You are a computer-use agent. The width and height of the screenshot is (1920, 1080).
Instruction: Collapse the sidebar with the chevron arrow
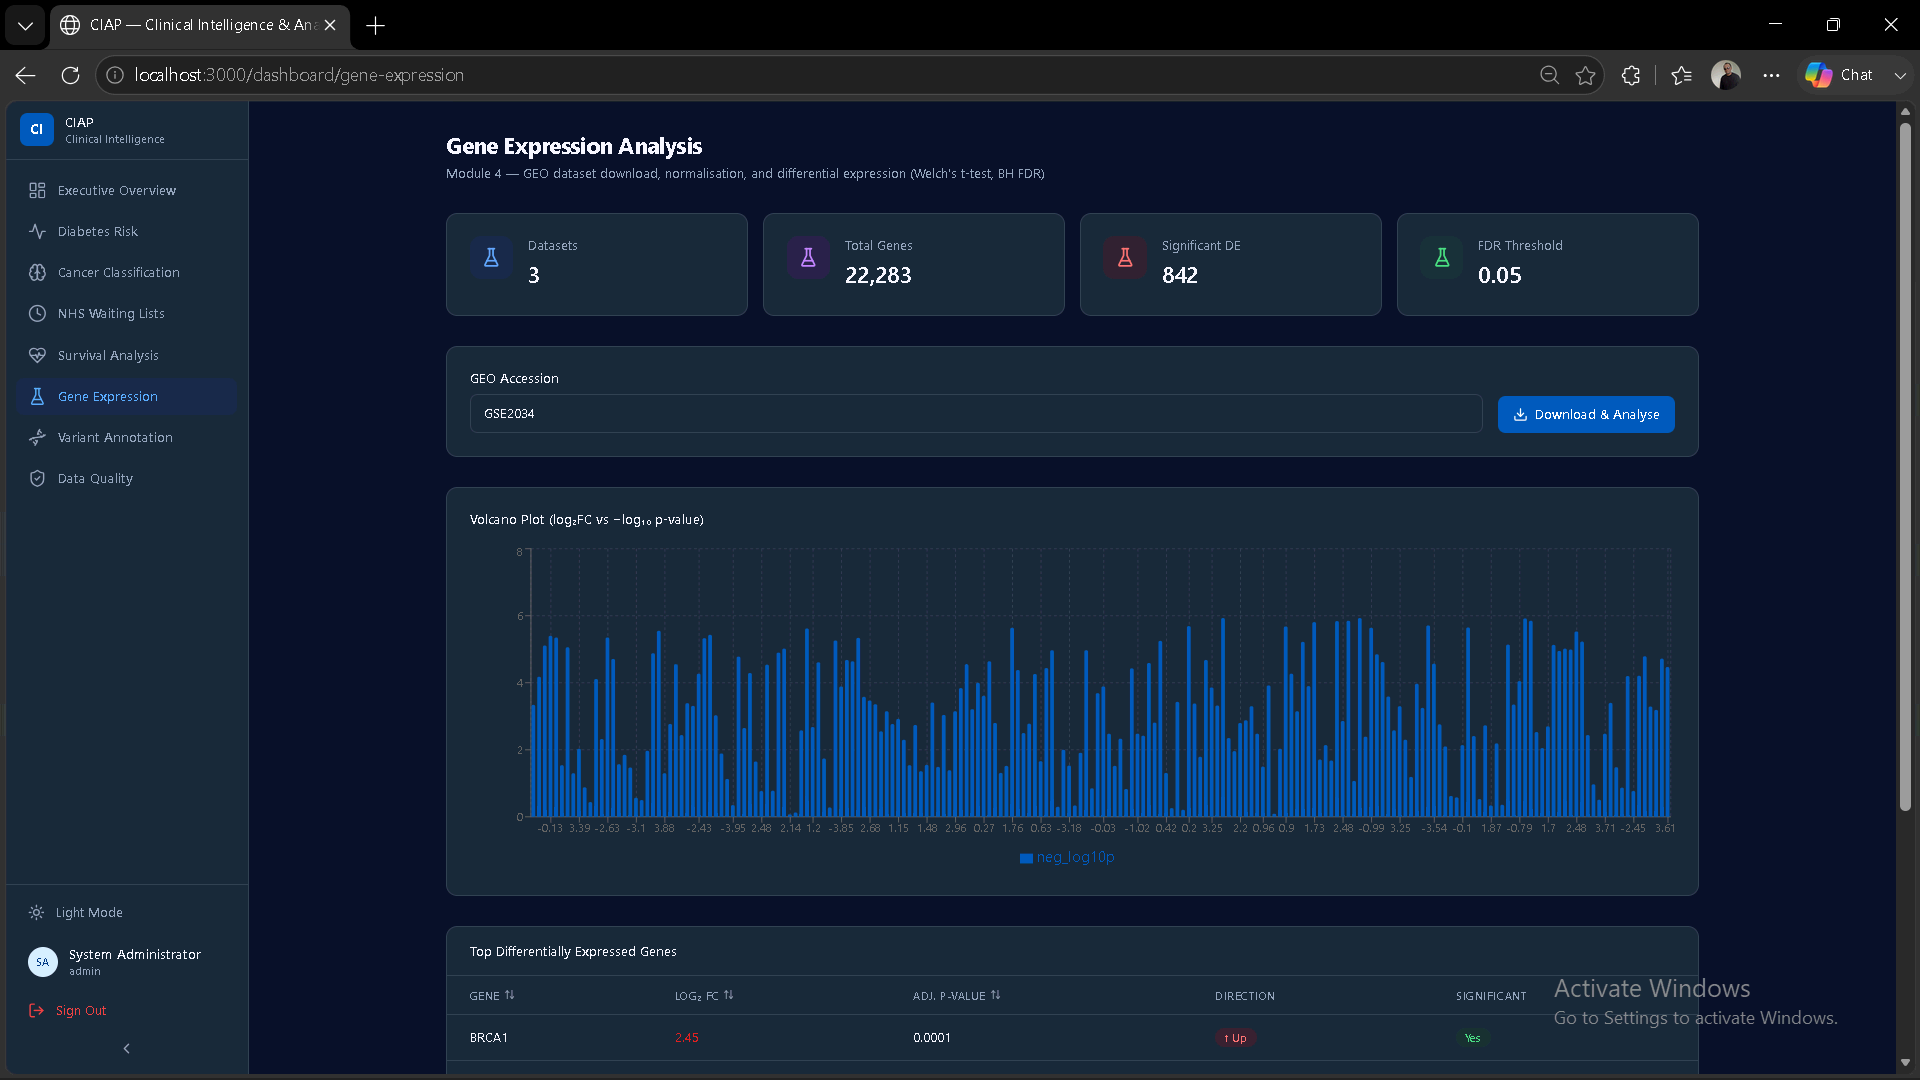tap(126, 1048)
